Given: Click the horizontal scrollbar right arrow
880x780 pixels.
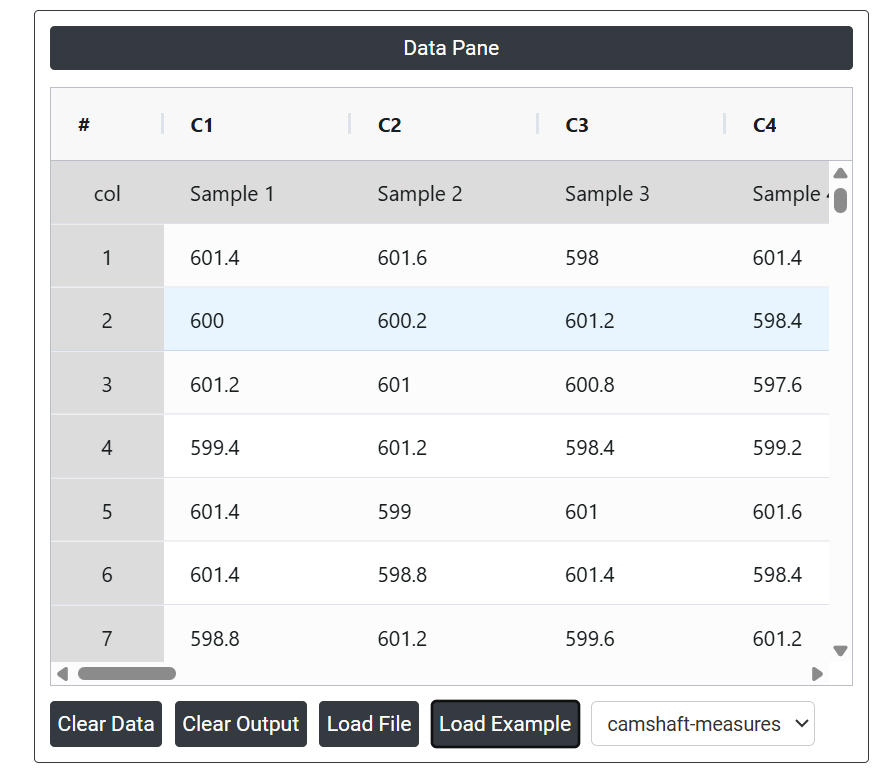Looking at the screenshot, I should coord(817,674).
